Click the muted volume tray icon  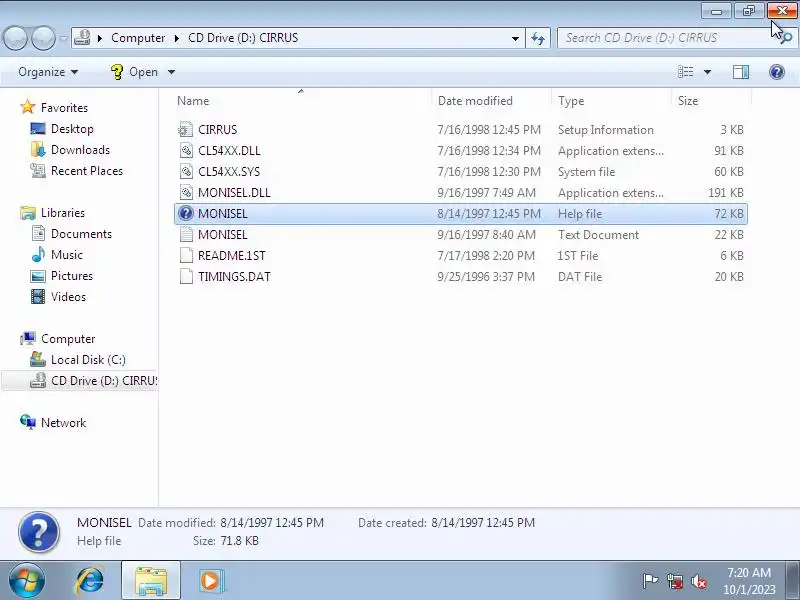click(699, 581)
